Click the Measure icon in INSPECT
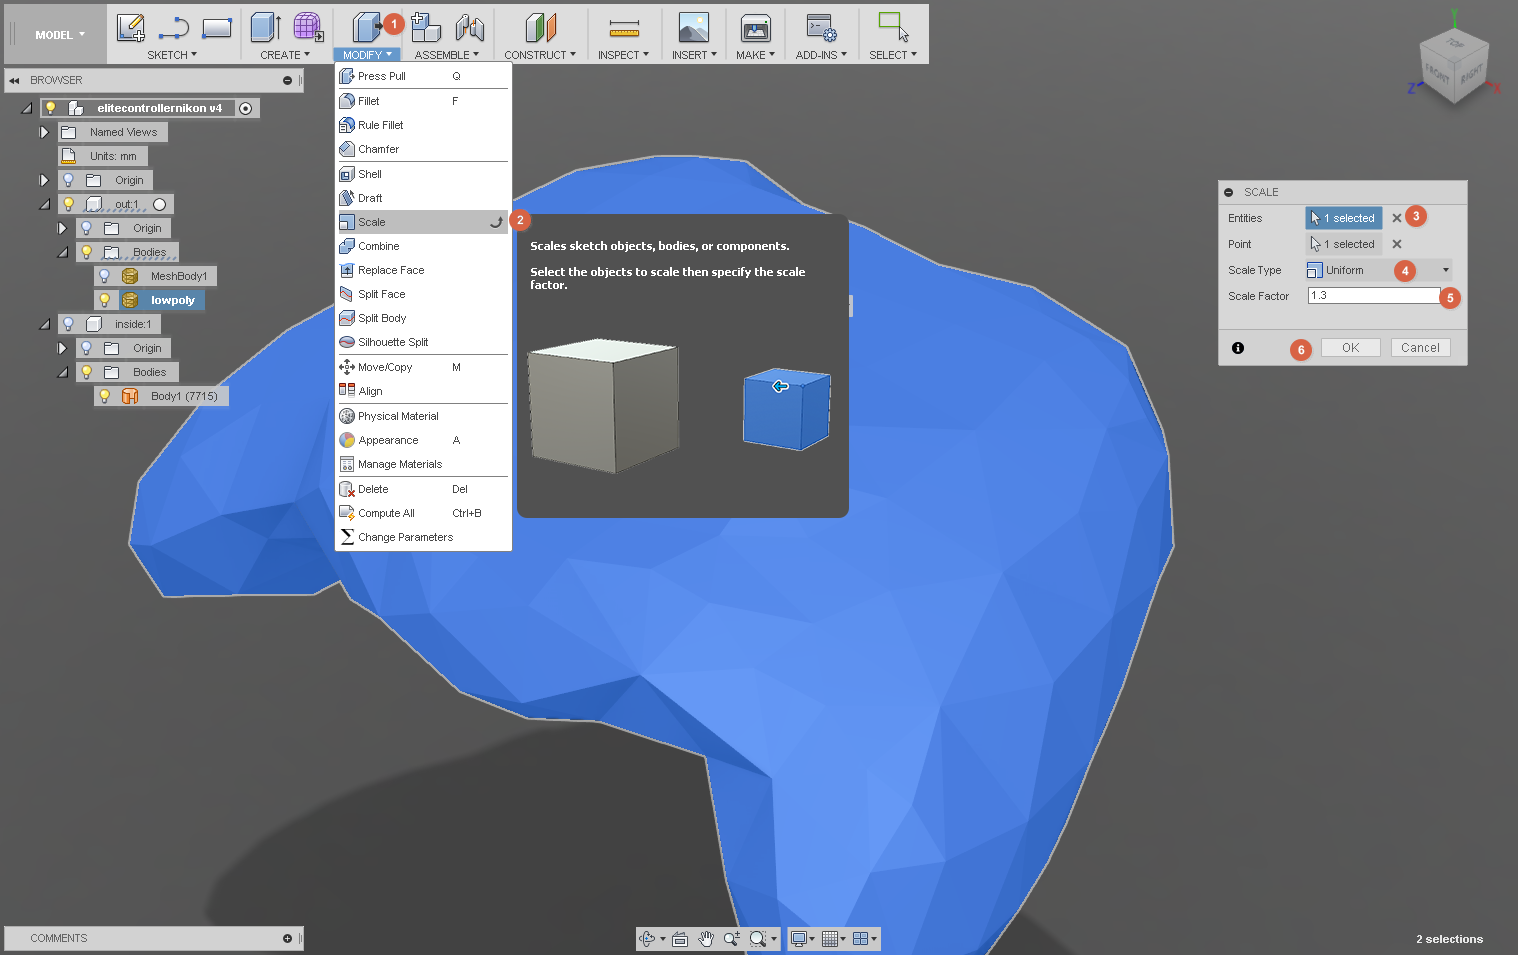 (x=624, y=28)
